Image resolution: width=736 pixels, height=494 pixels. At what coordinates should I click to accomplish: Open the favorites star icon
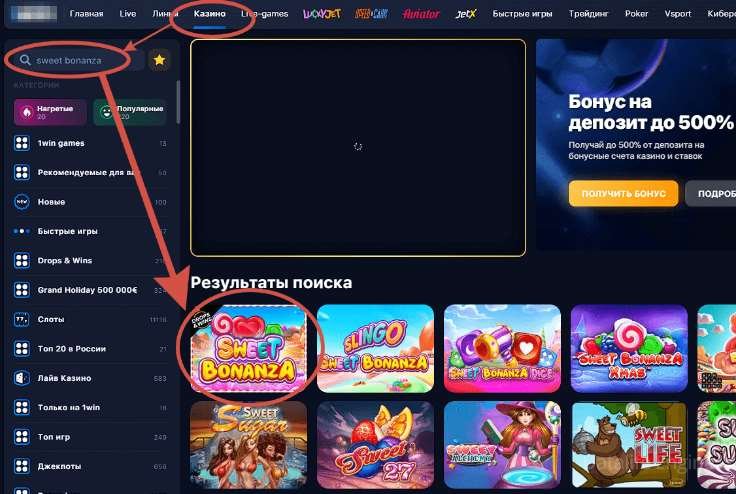pos(160,60)
